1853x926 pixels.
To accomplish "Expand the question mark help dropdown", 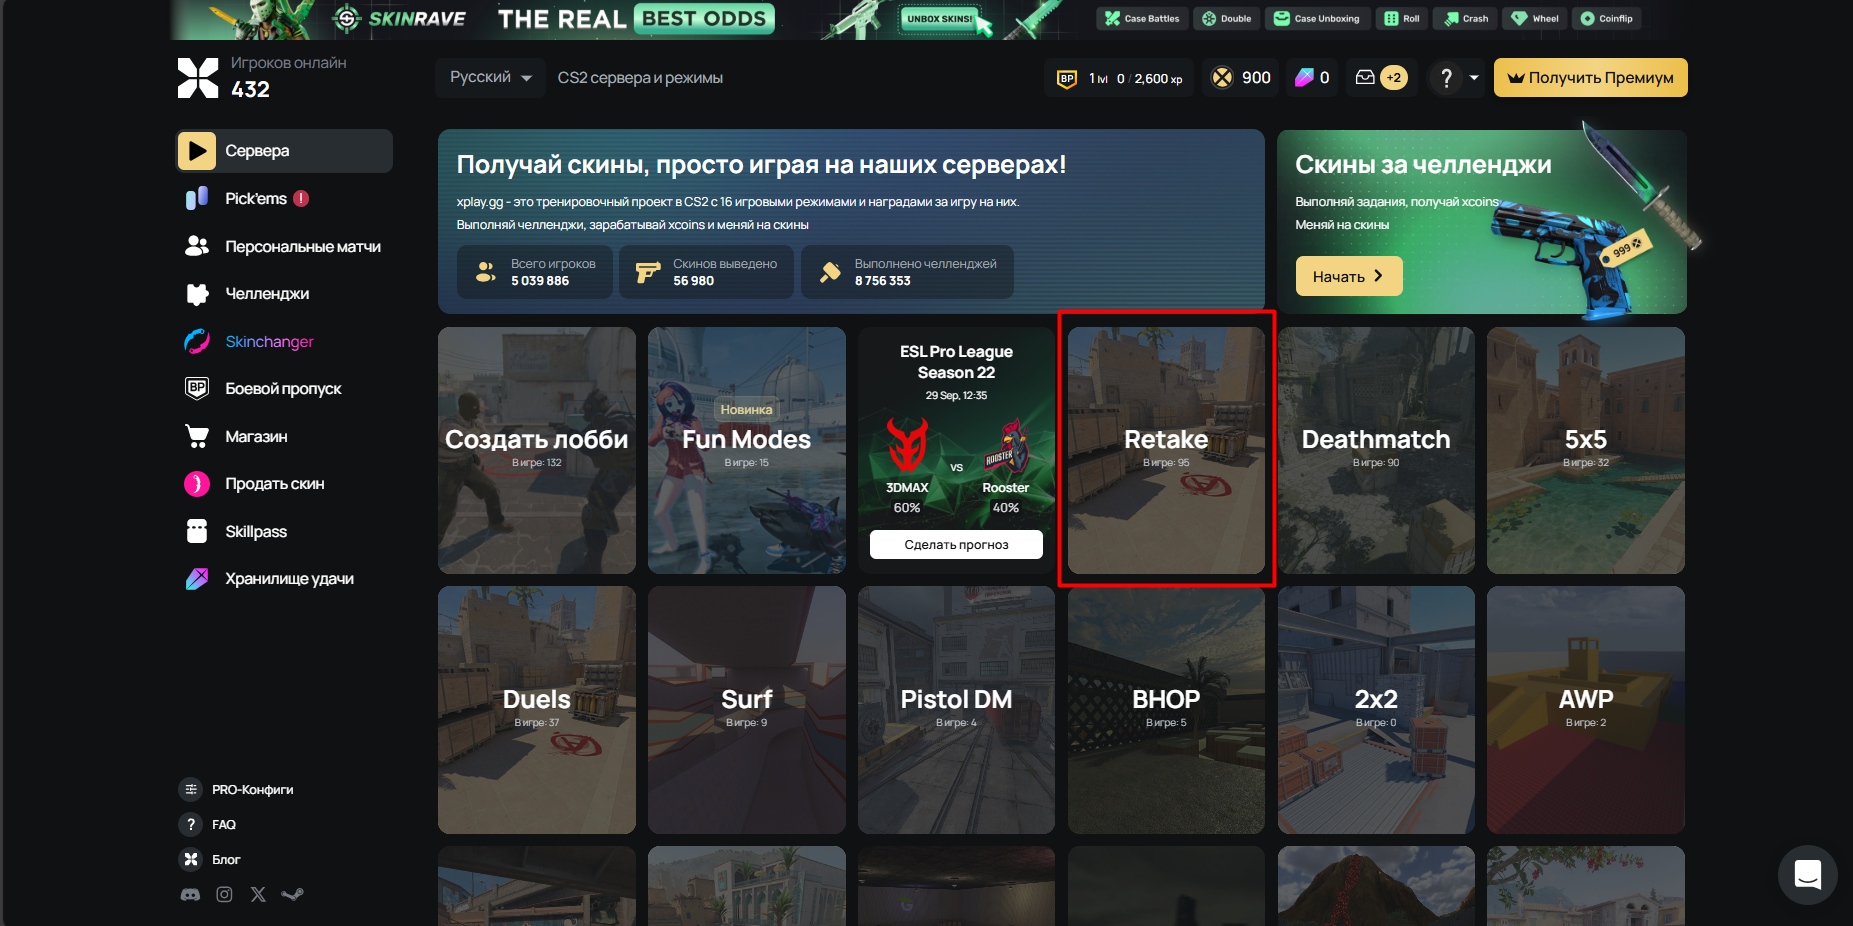I will [x=1455, y=78].
